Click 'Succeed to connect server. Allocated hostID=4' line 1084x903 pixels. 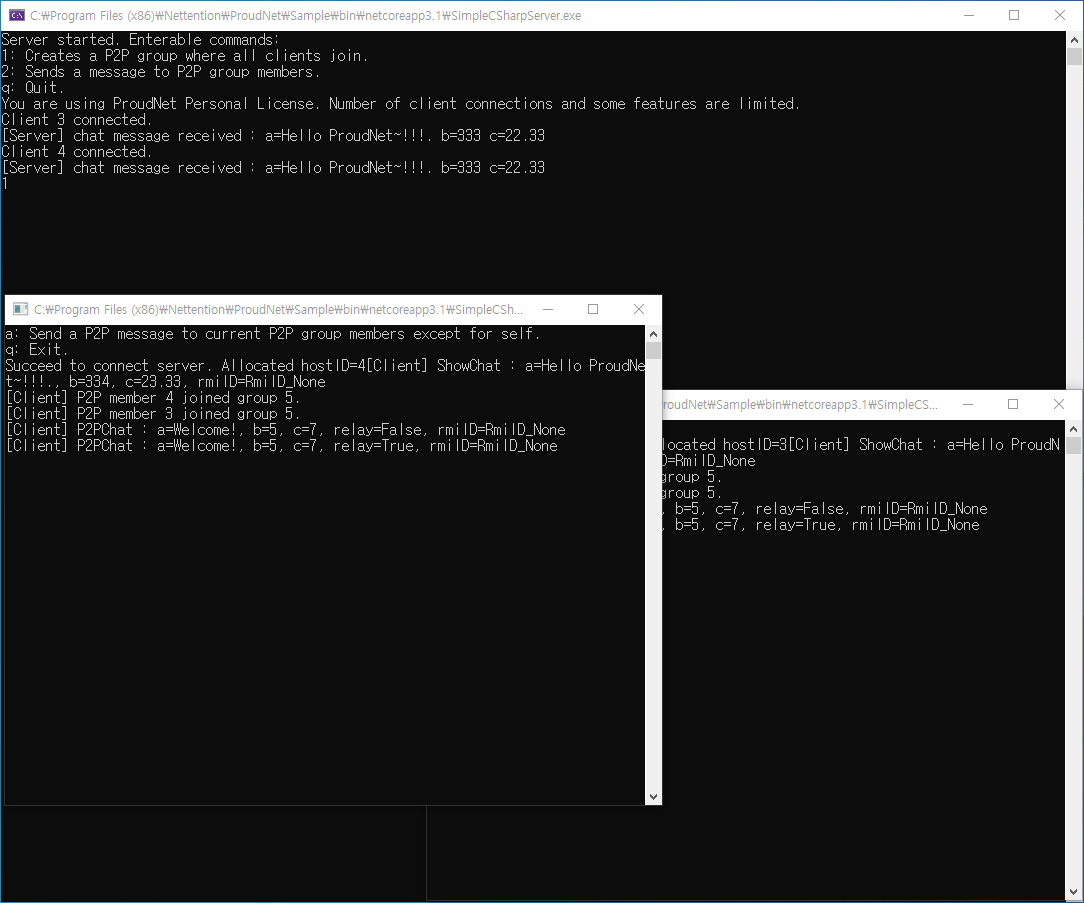[x=325, y=365]
